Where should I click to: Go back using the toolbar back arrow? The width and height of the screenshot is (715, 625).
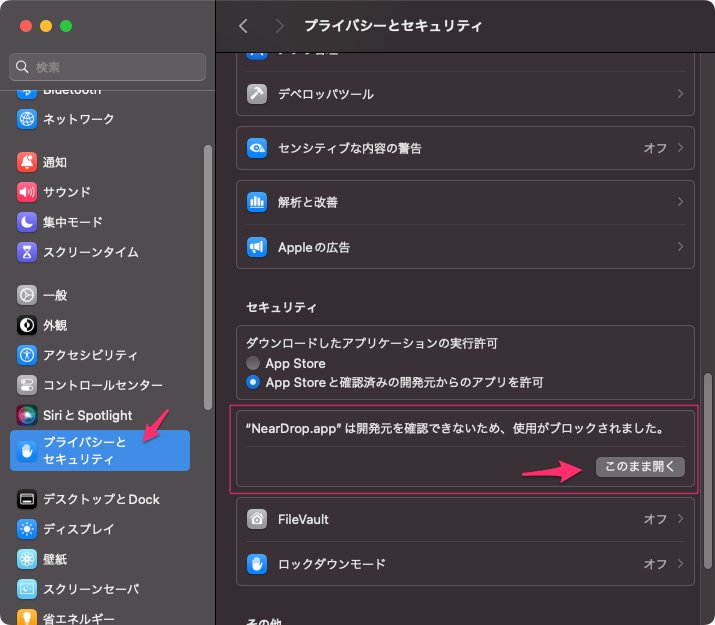click(x=243, y=26)
